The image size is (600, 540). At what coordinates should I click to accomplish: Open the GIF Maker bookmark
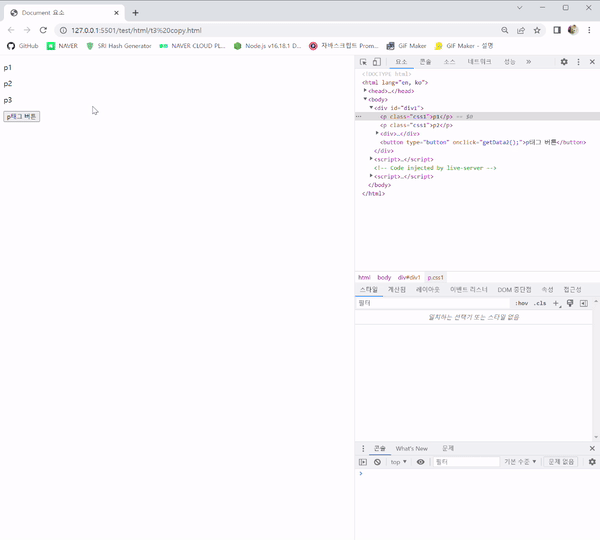pos(406,46)
